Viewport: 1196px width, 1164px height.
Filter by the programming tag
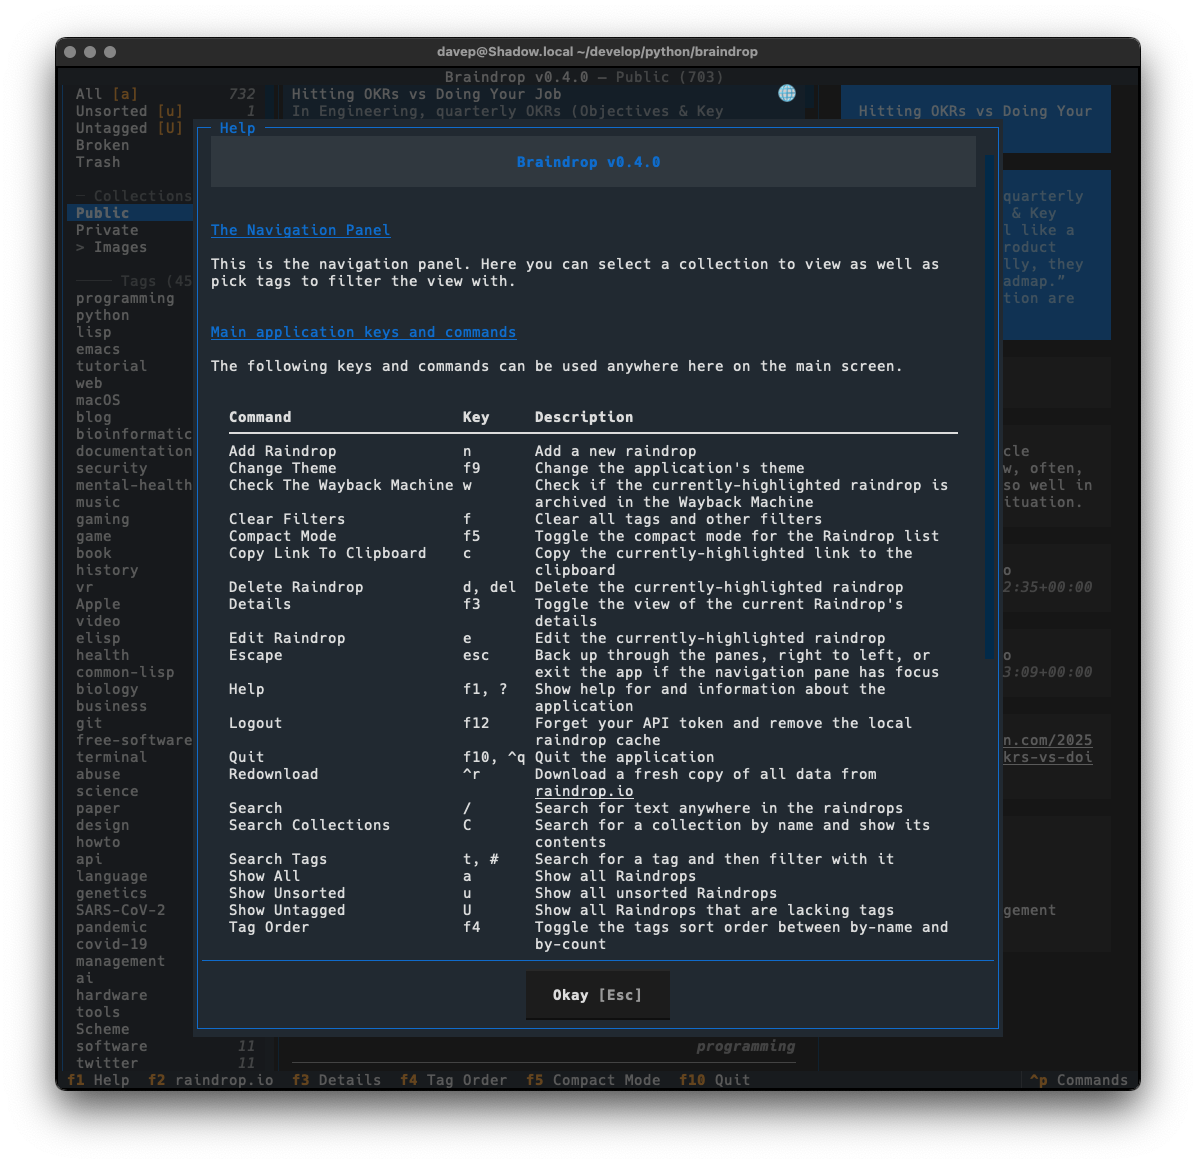125,298
